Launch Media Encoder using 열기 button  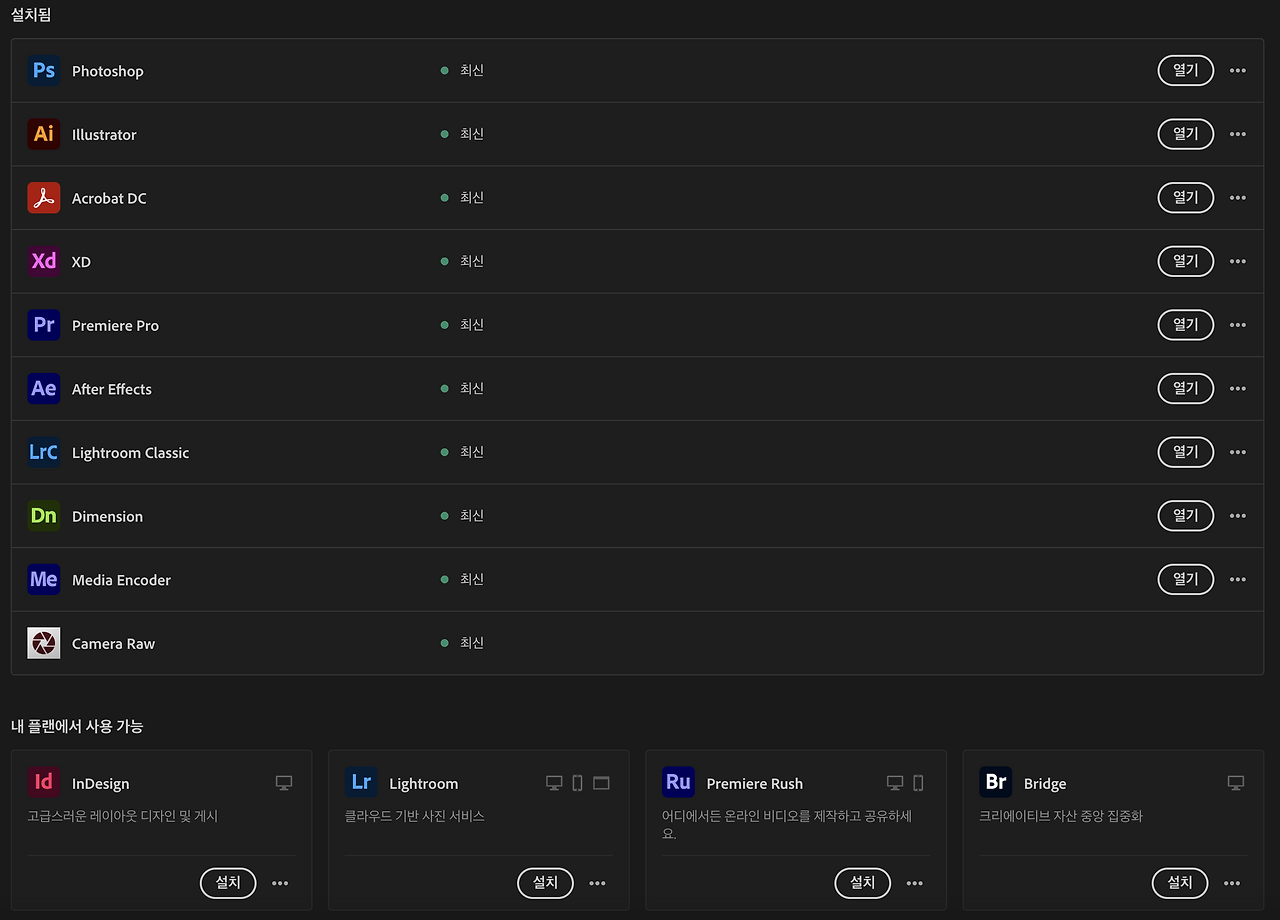tap(1186, 579)
